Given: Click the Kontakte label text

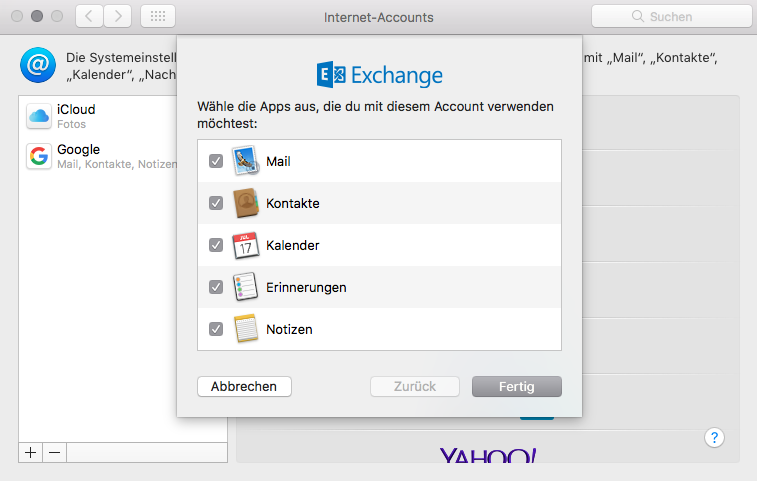Looking at the screenshot, I should tap(293, 203).
